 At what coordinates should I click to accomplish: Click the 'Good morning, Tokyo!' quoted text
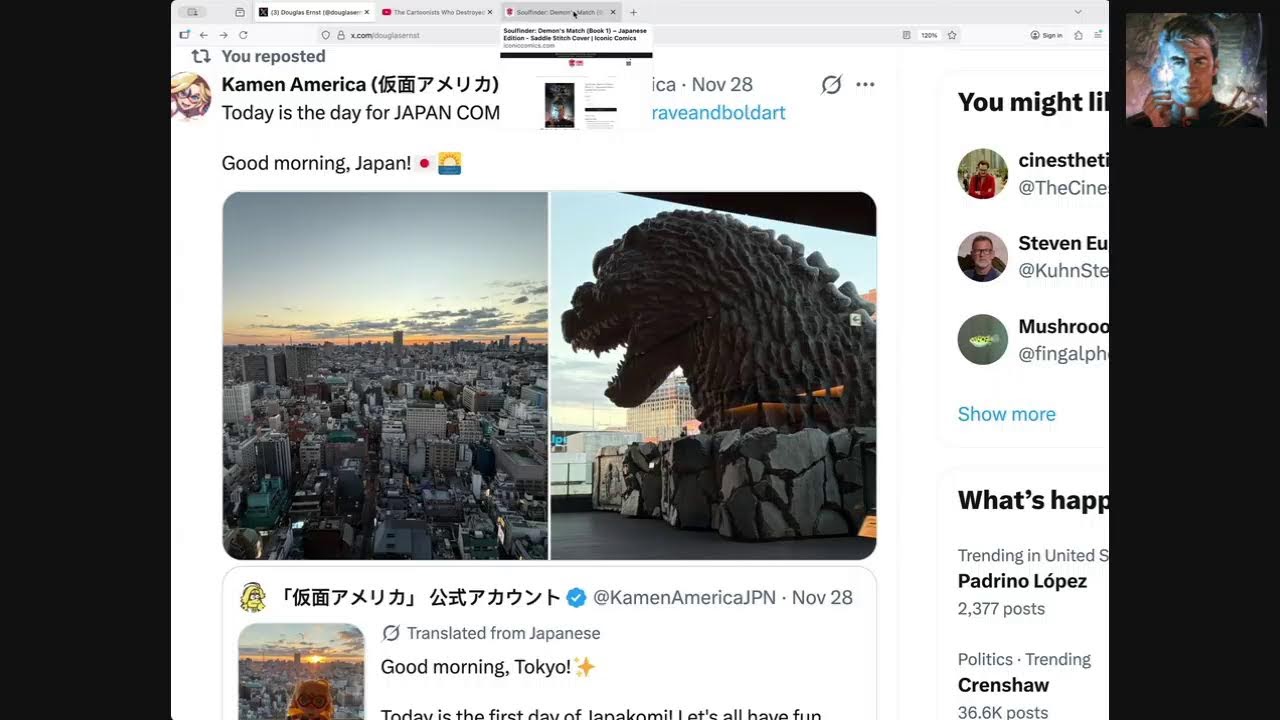pos(476,667)
